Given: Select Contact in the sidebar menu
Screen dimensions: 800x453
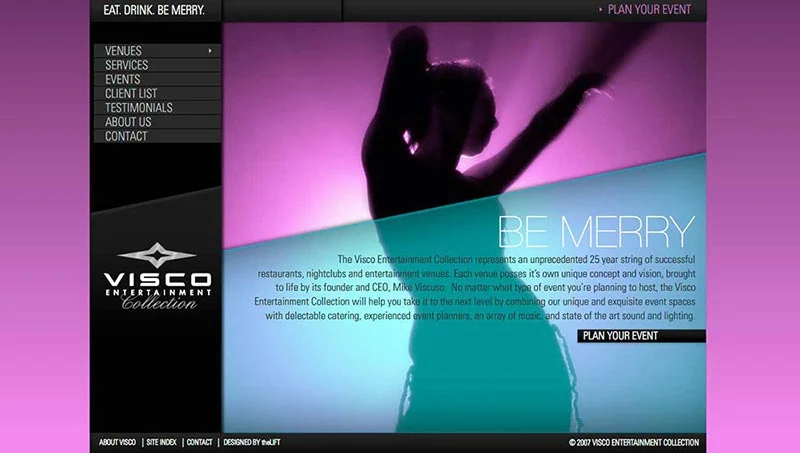Looking at the screenshot, I should 157,136.
